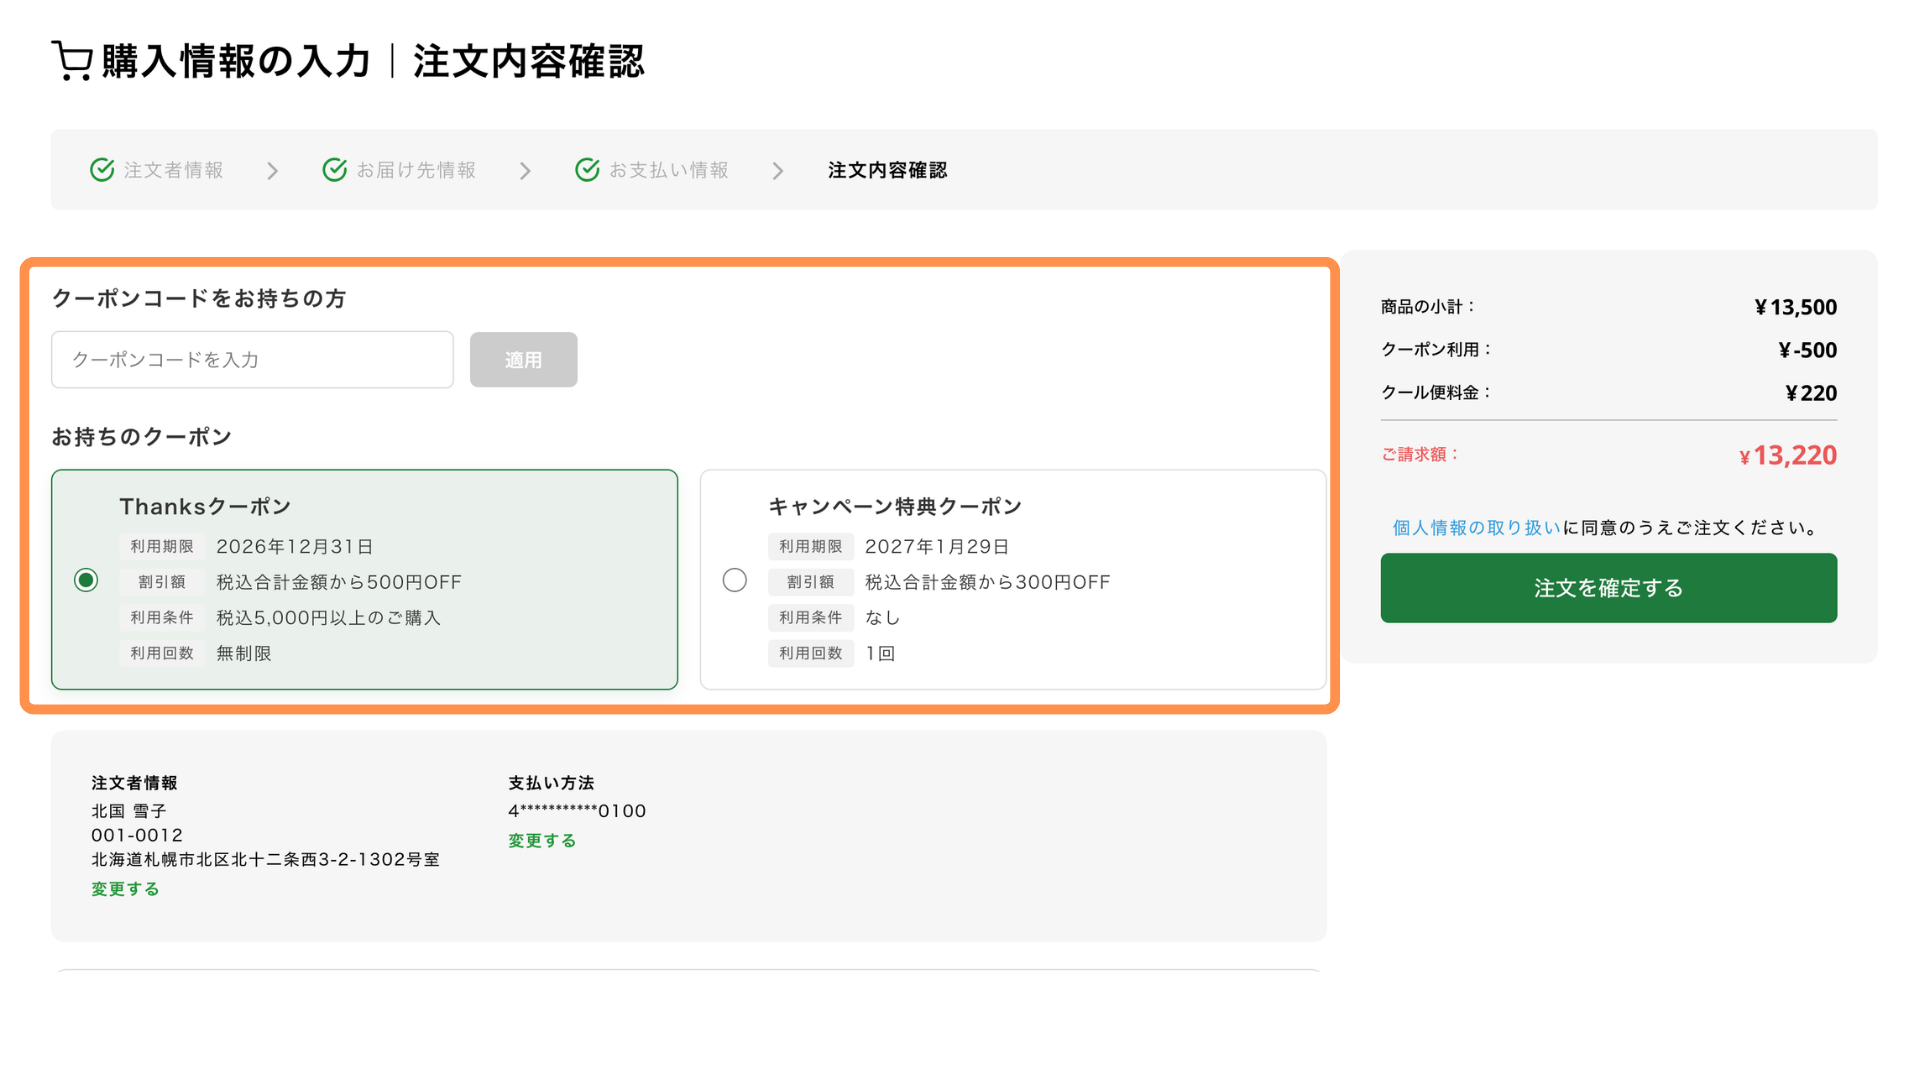Screen dimensions: 1920x1080
Task: Go to the お支払い情報 step
Action: [669, 170]
